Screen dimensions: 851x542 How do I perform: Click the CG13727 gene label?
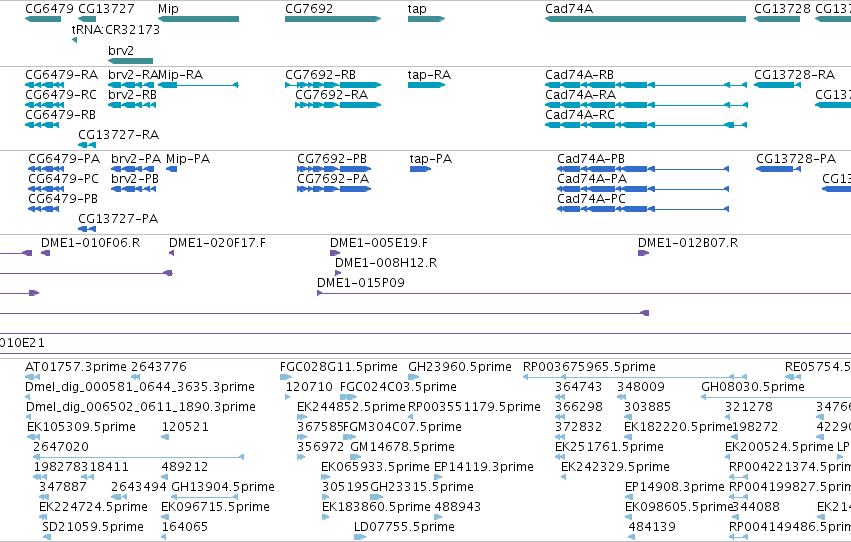[106, 9]
